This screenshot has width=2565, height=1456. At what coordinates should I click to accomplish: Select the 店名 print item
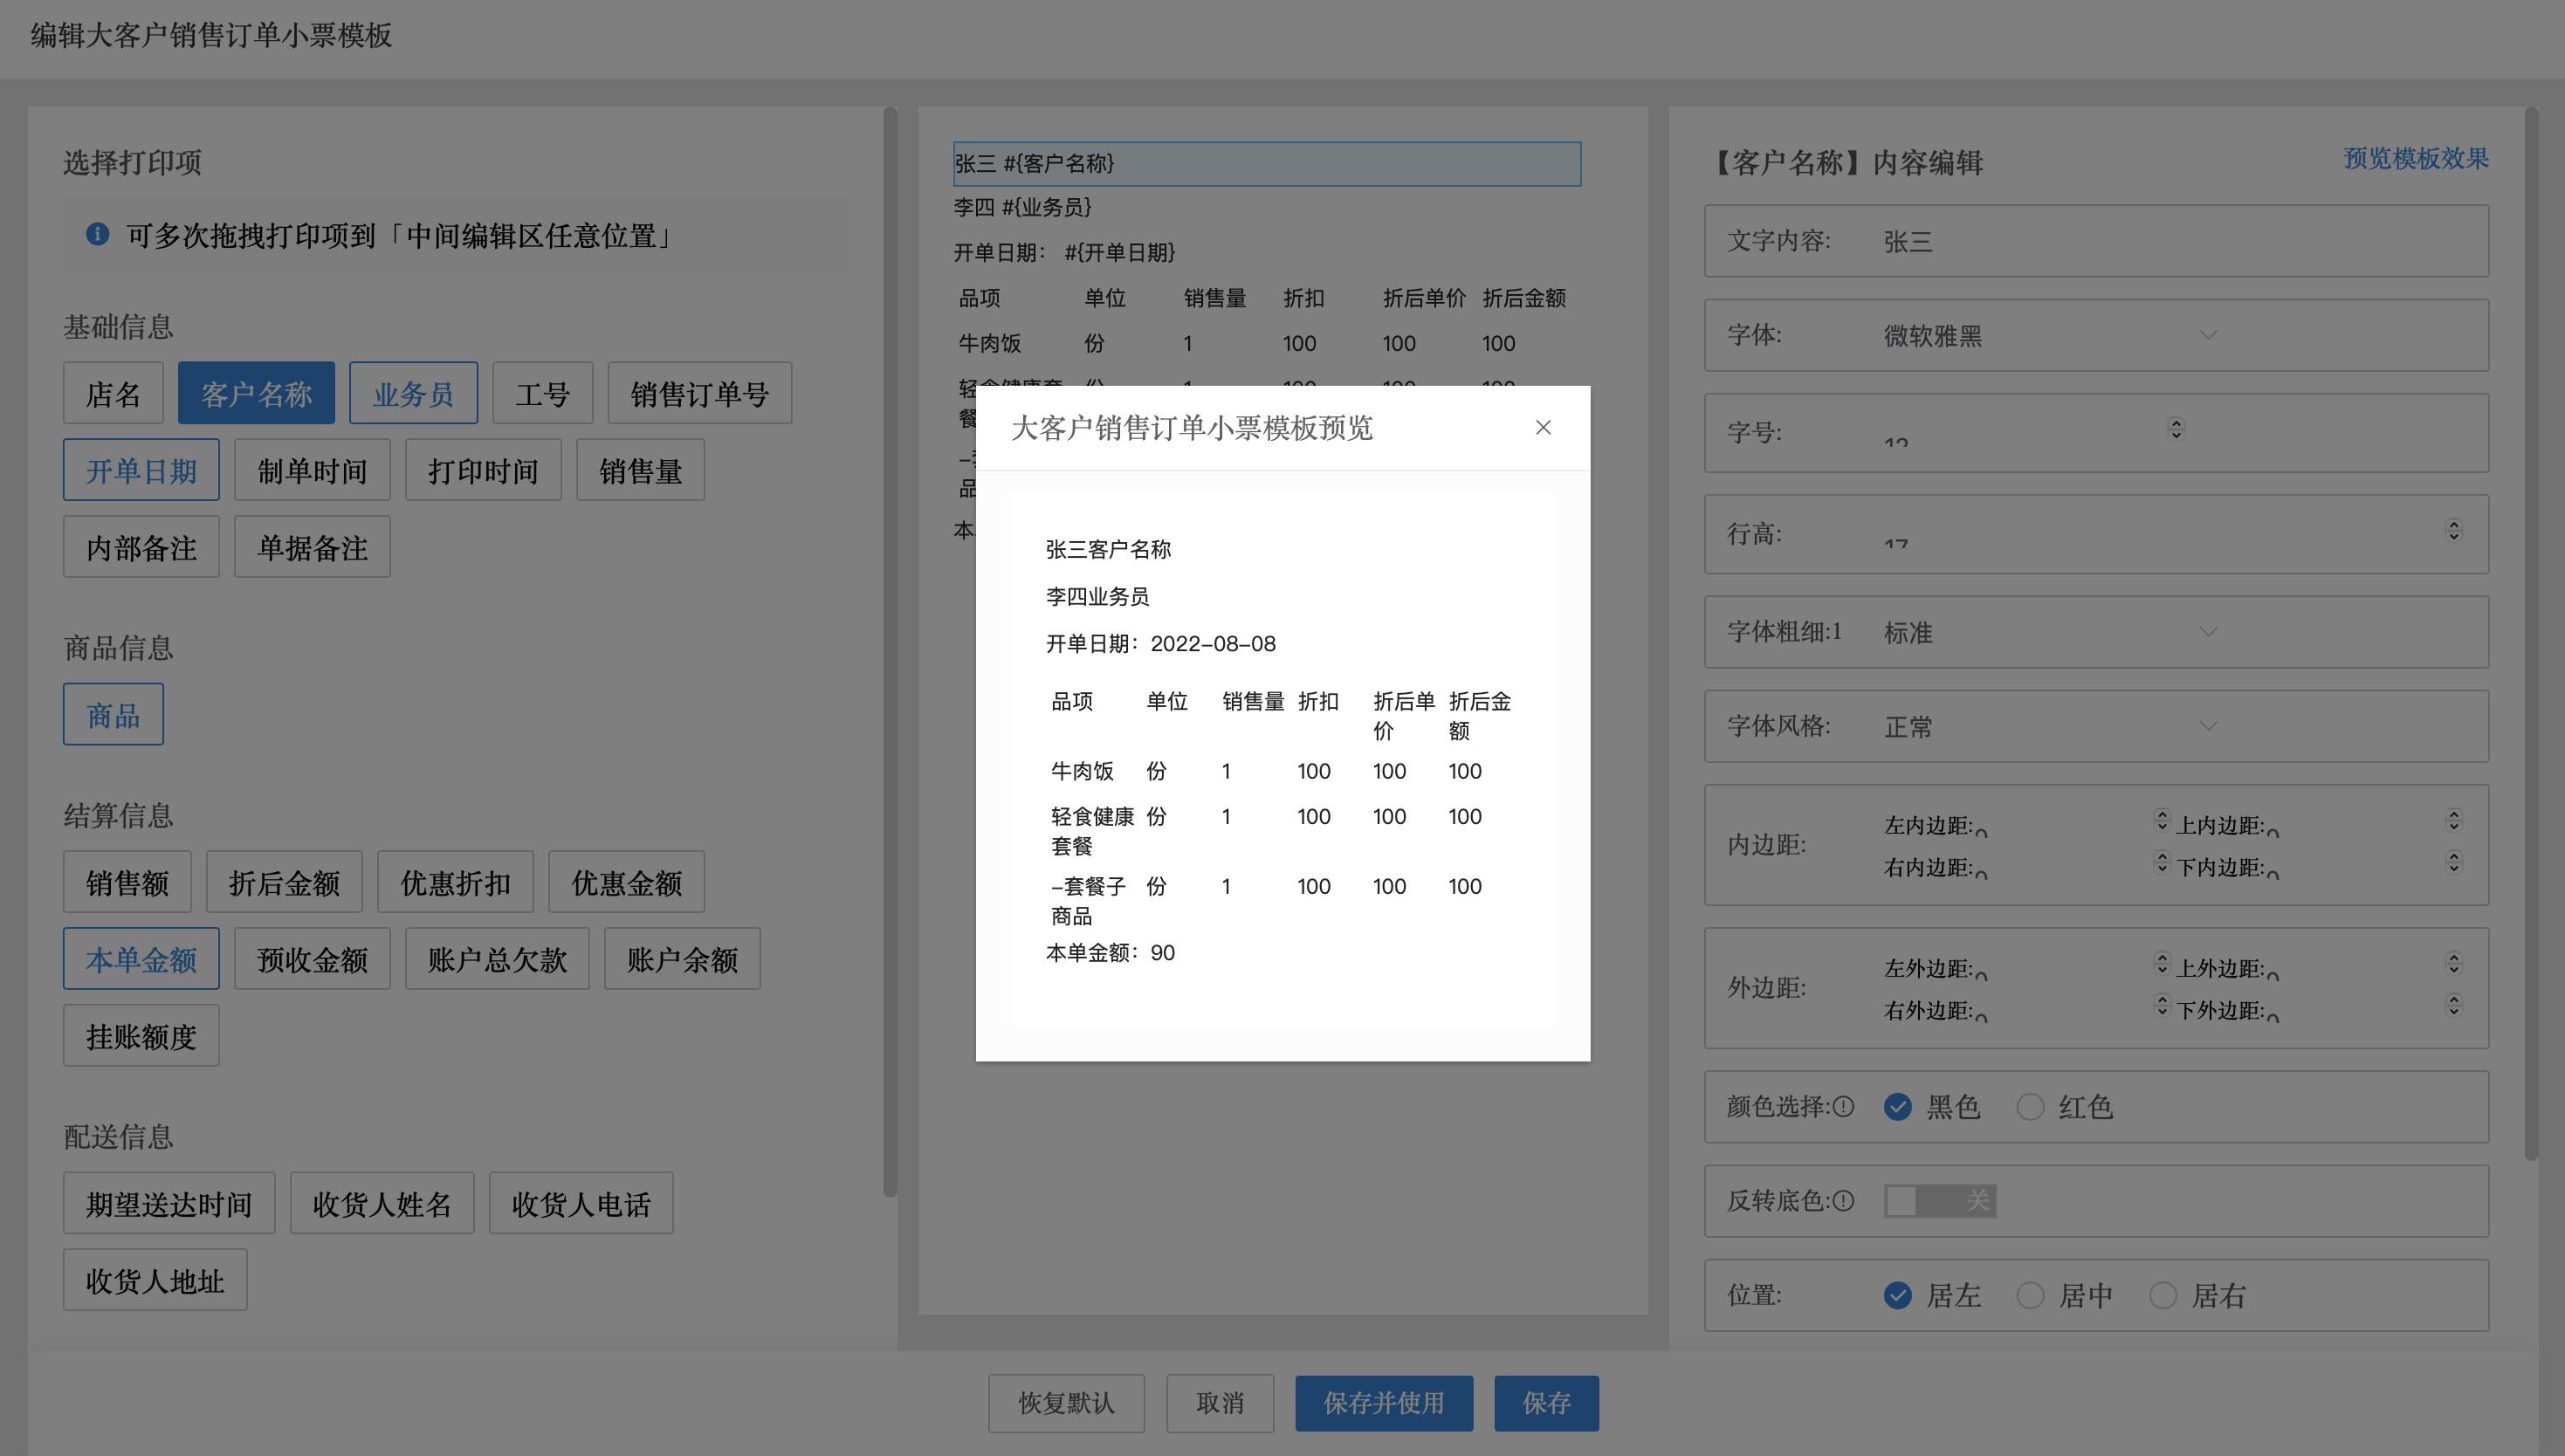coord(113,394)
